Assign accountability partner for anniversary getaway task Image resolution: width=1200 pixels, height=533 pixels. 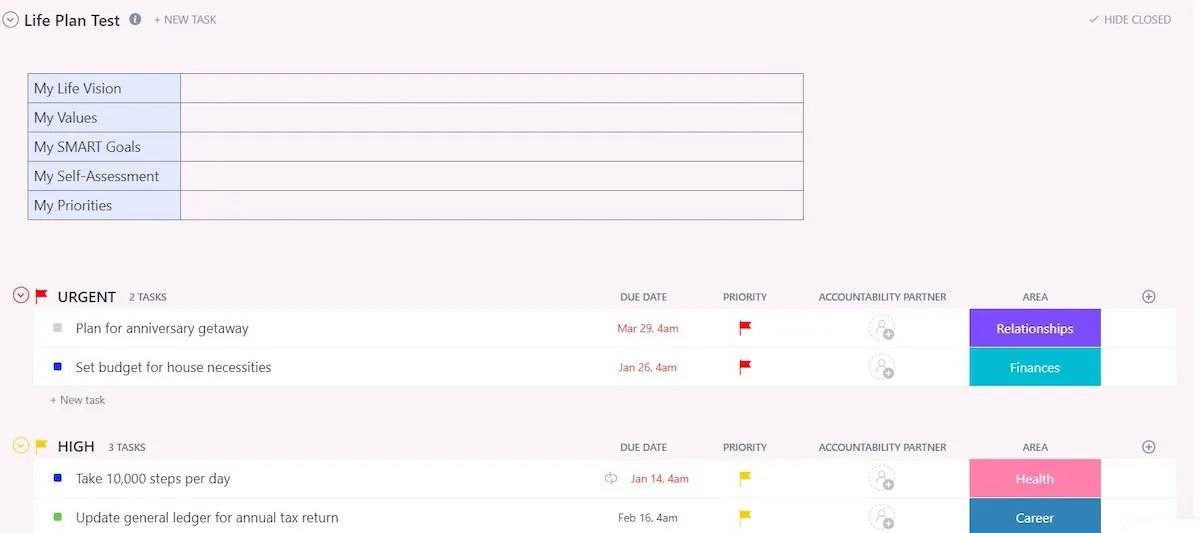pyautogui.click(x=882, y=328)
